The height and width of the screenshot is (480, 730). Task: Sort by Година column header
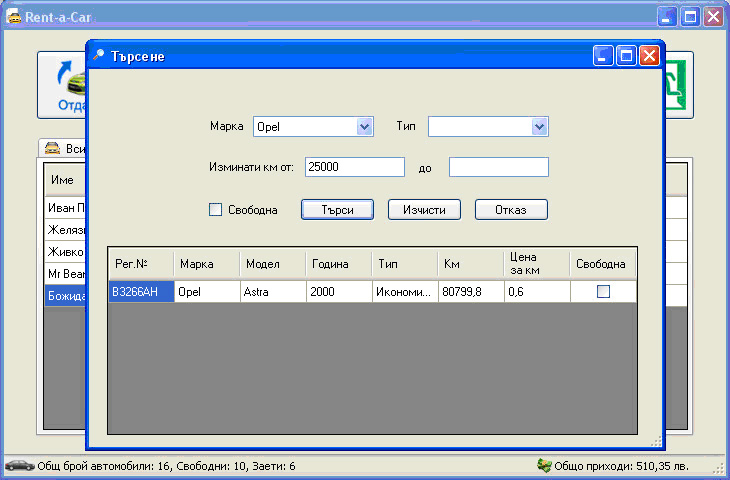click(339, 264)
